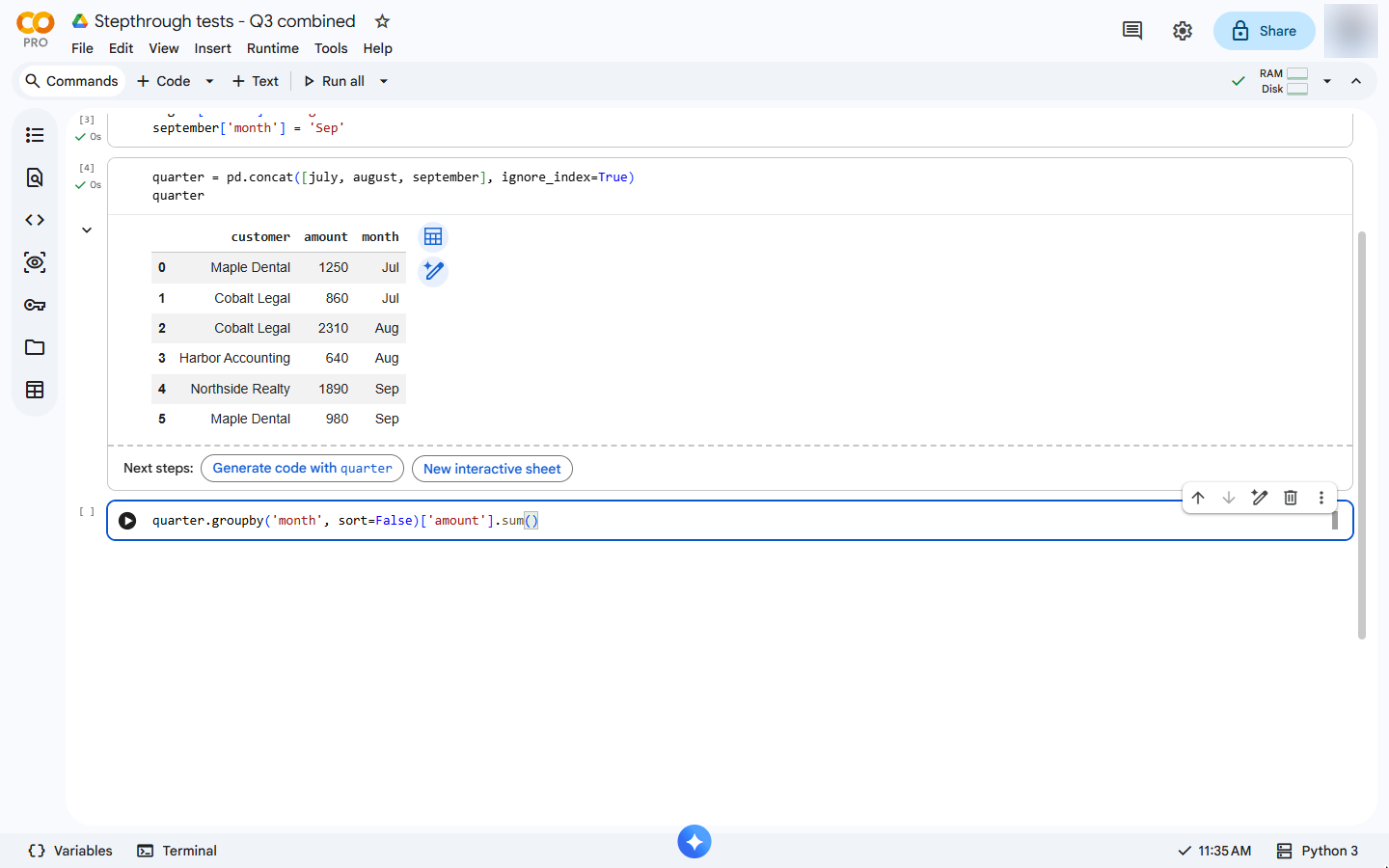Open the Files folder panel
Screen dimensions: 1389x868
(35, 347)
